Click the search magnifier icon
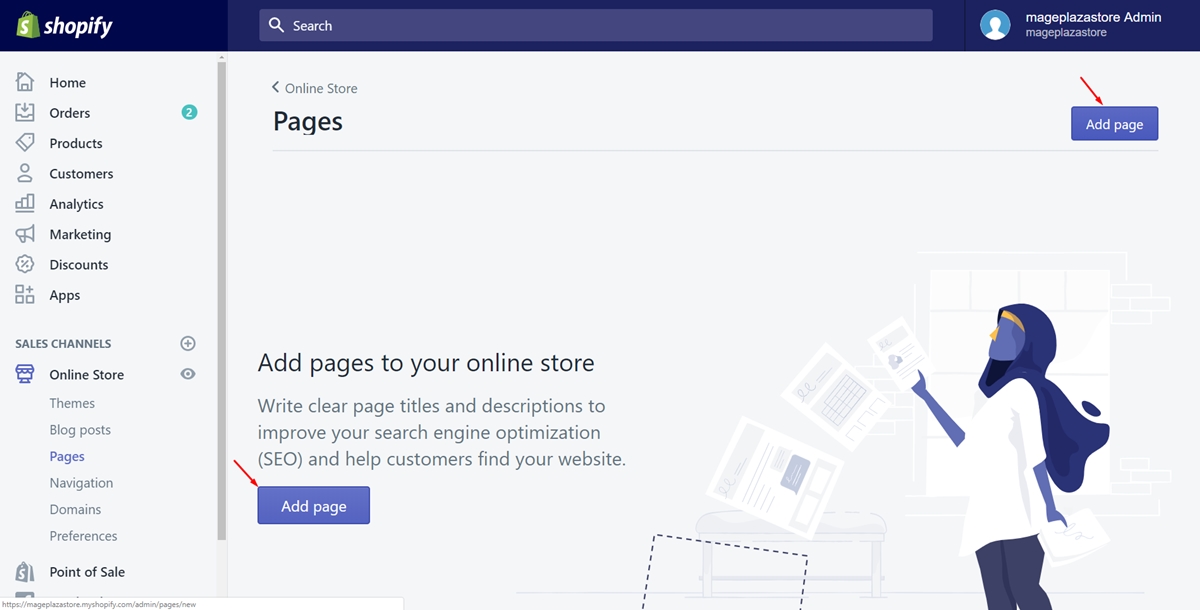The image size is (1200, 610). coord(277,25)
